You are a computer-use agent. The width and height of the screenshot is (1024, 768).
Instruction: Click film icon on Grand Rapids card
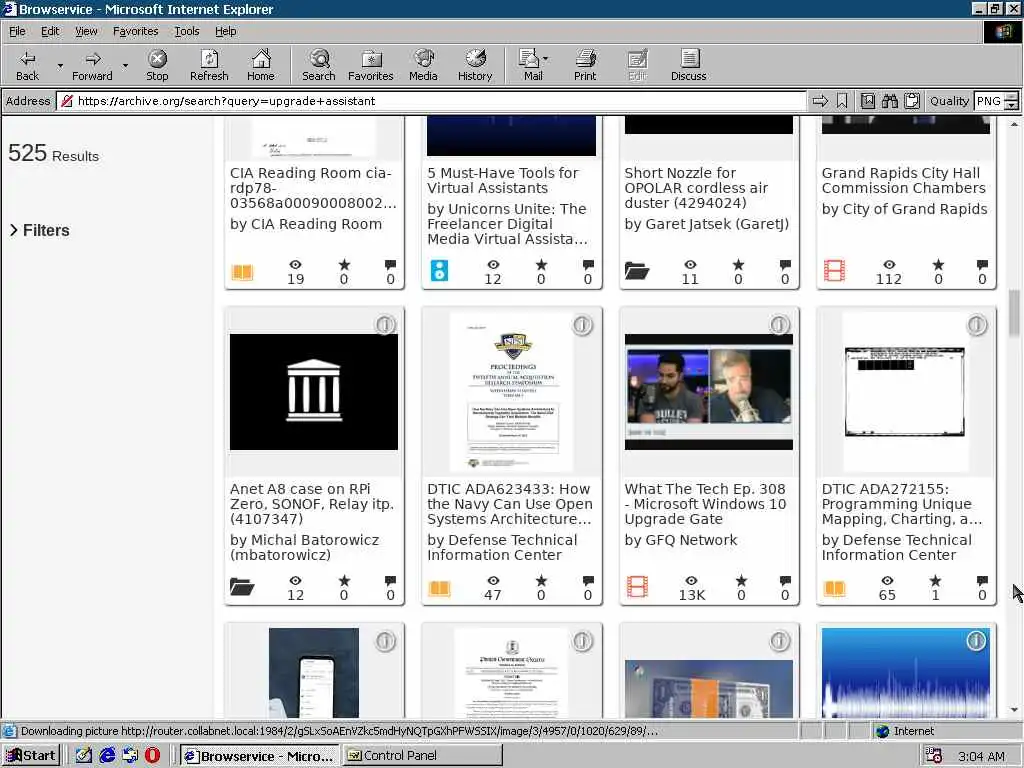point(834,270)
